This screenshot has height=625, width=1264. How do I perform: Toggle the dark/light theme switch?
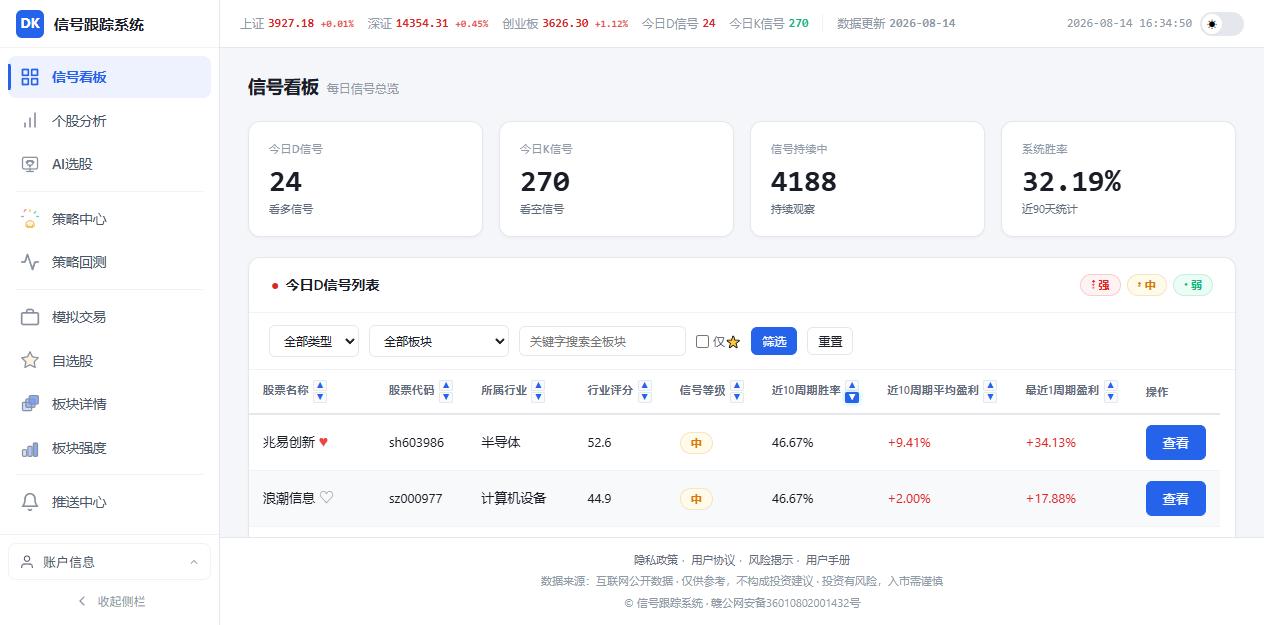[1222, 24]
